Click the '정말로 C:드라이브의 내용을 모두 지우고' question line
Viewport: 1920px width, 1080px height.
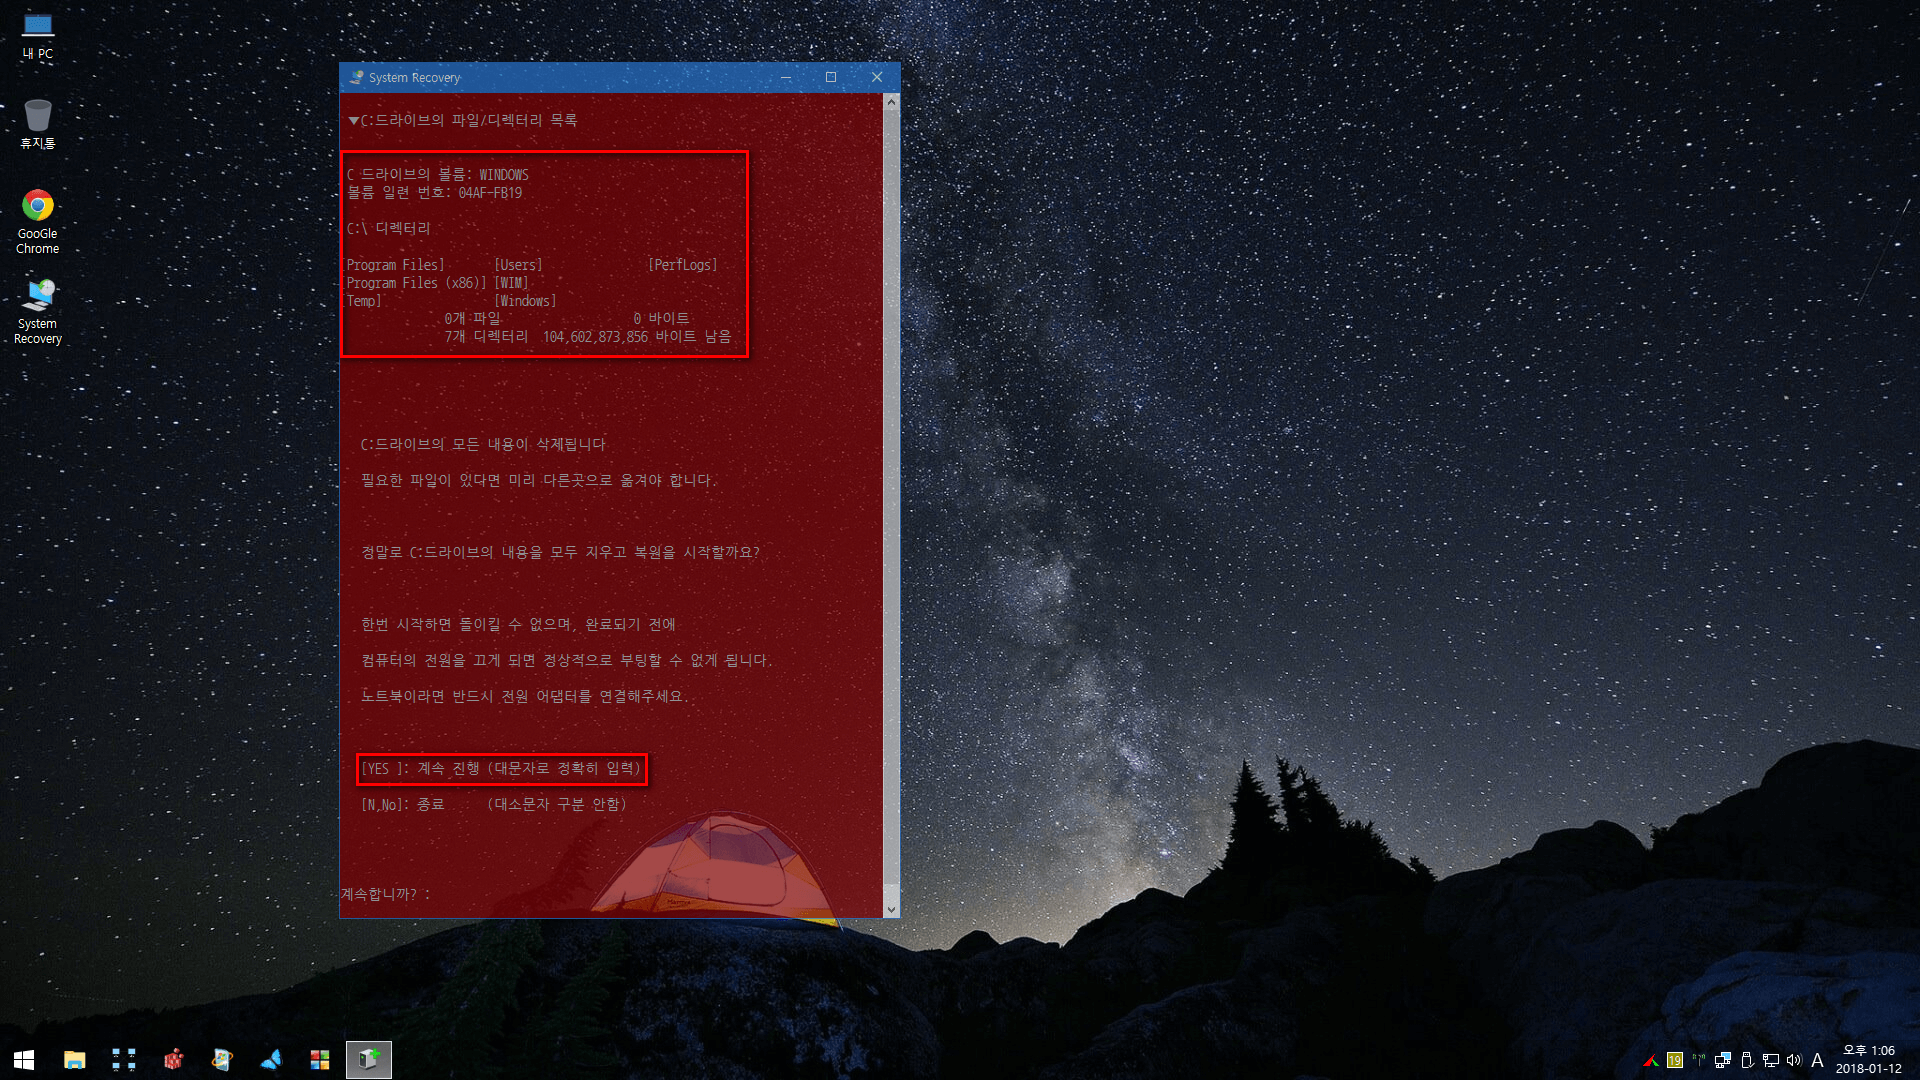pyautogui.click(x=560, y=552)
